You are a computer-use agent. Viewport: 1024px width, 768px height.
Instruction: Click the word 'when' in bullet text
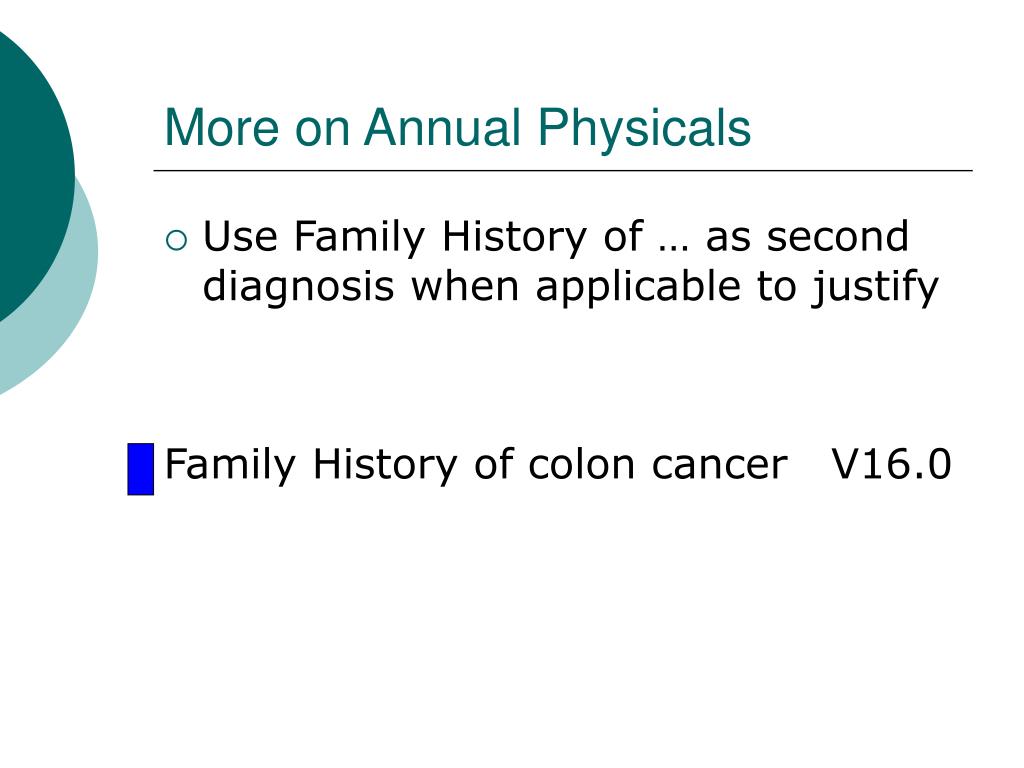(464, 286)
